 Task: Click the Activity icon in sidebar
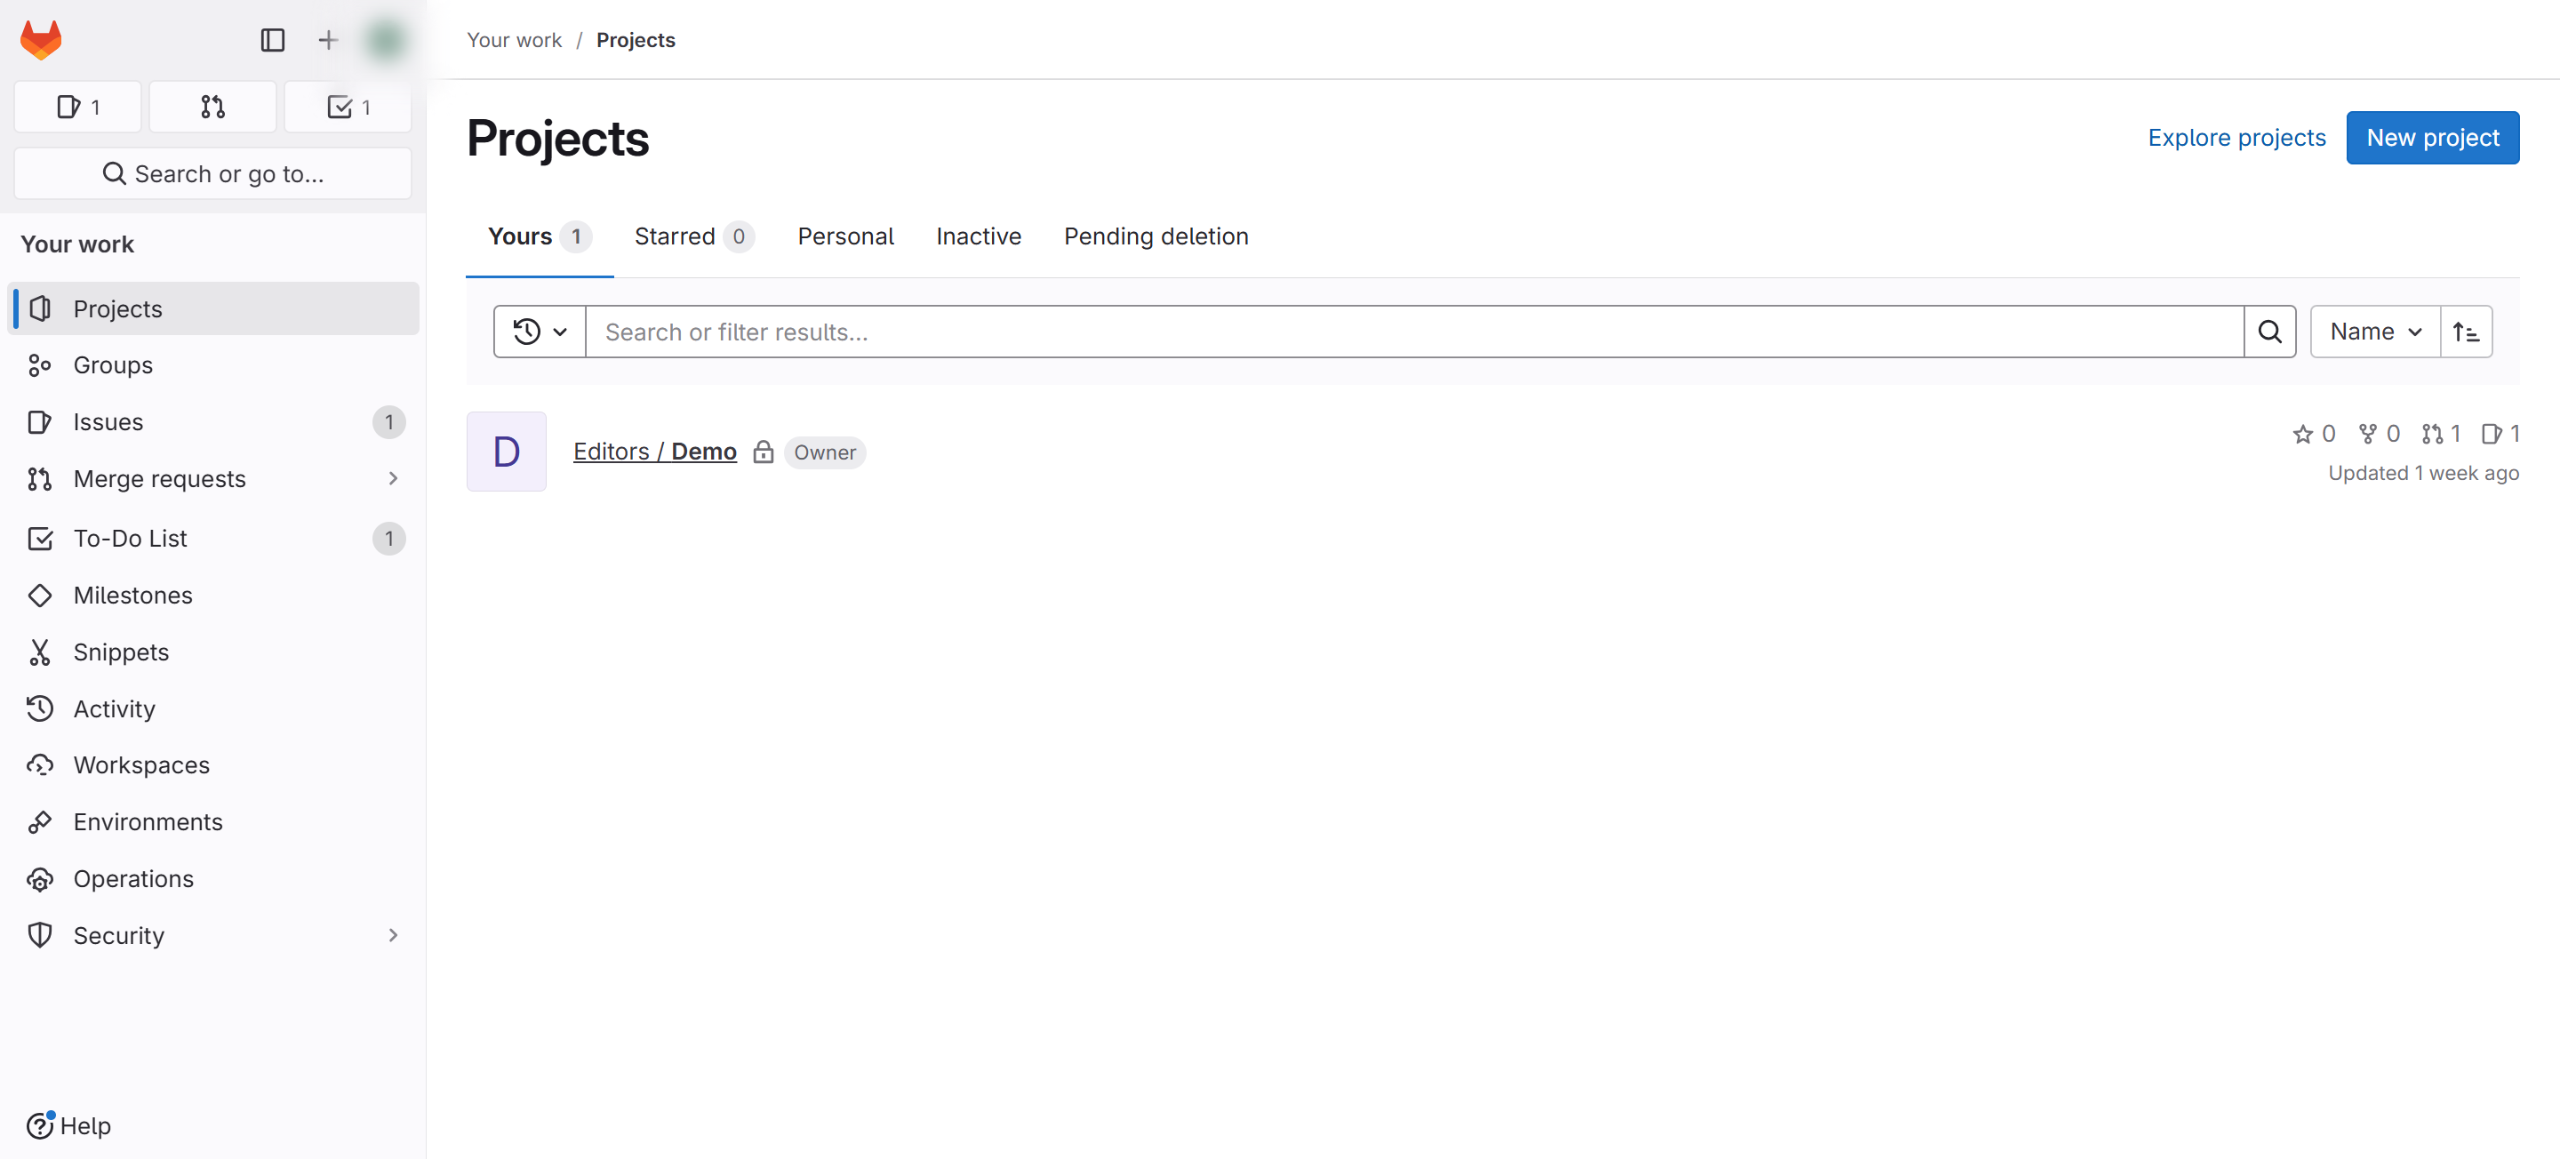pyautogui.click(x=40, y=708)
